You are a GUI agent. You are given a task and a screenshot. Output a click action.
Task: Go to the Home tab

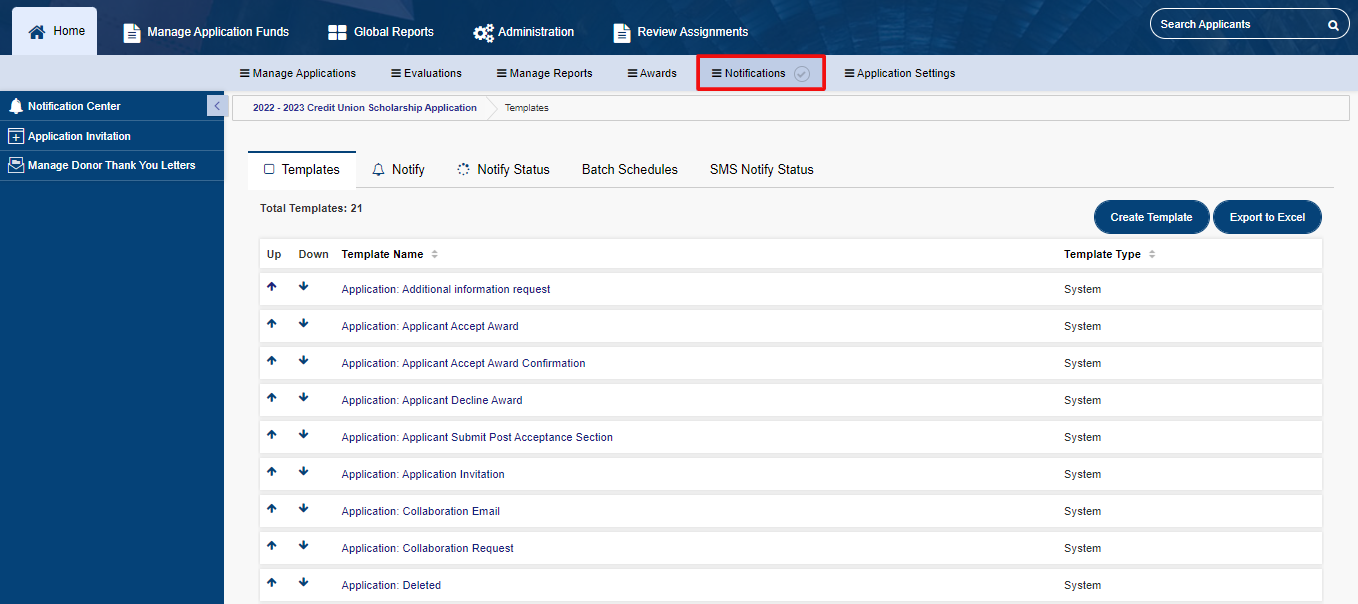pos(55,31)
